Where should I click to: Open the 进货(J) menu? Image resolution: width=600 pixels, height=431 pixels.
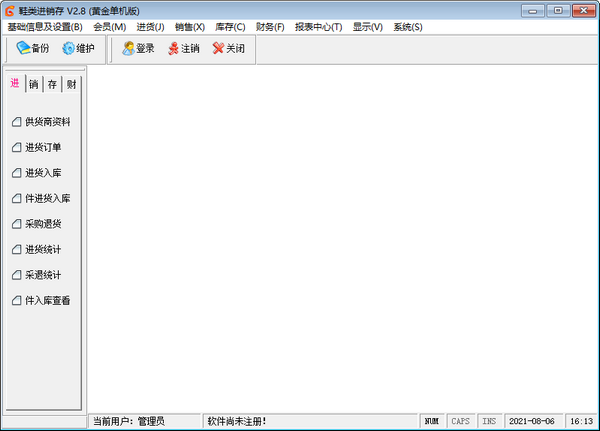150,27
